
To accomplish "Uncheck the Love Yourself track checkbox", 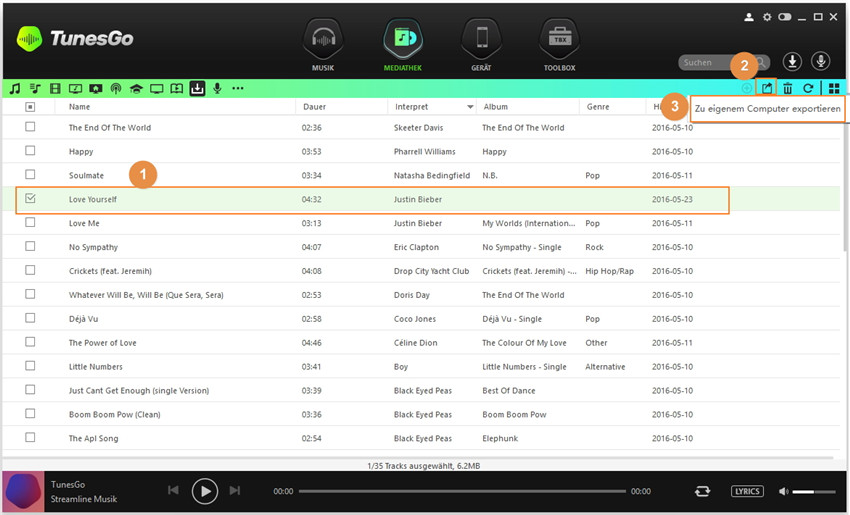I will [x=30, y=199].
